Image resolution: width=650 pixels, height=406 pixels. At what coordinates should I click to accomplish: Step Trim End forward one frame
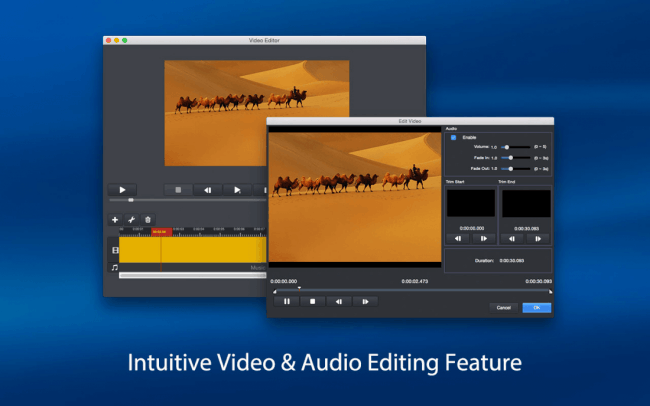coord(539,238)
